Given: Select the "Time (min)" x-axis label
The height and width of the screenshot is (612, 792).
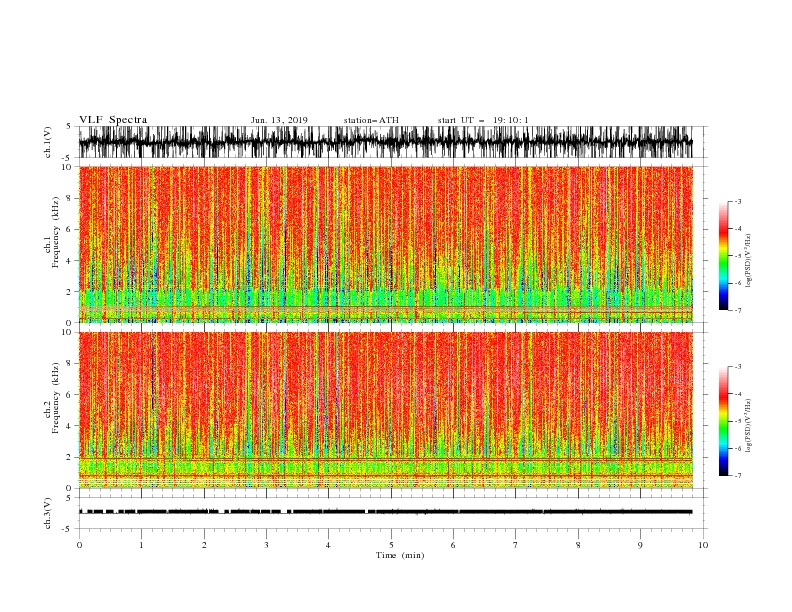Looking at the screenshot, I should click(400, 555).
